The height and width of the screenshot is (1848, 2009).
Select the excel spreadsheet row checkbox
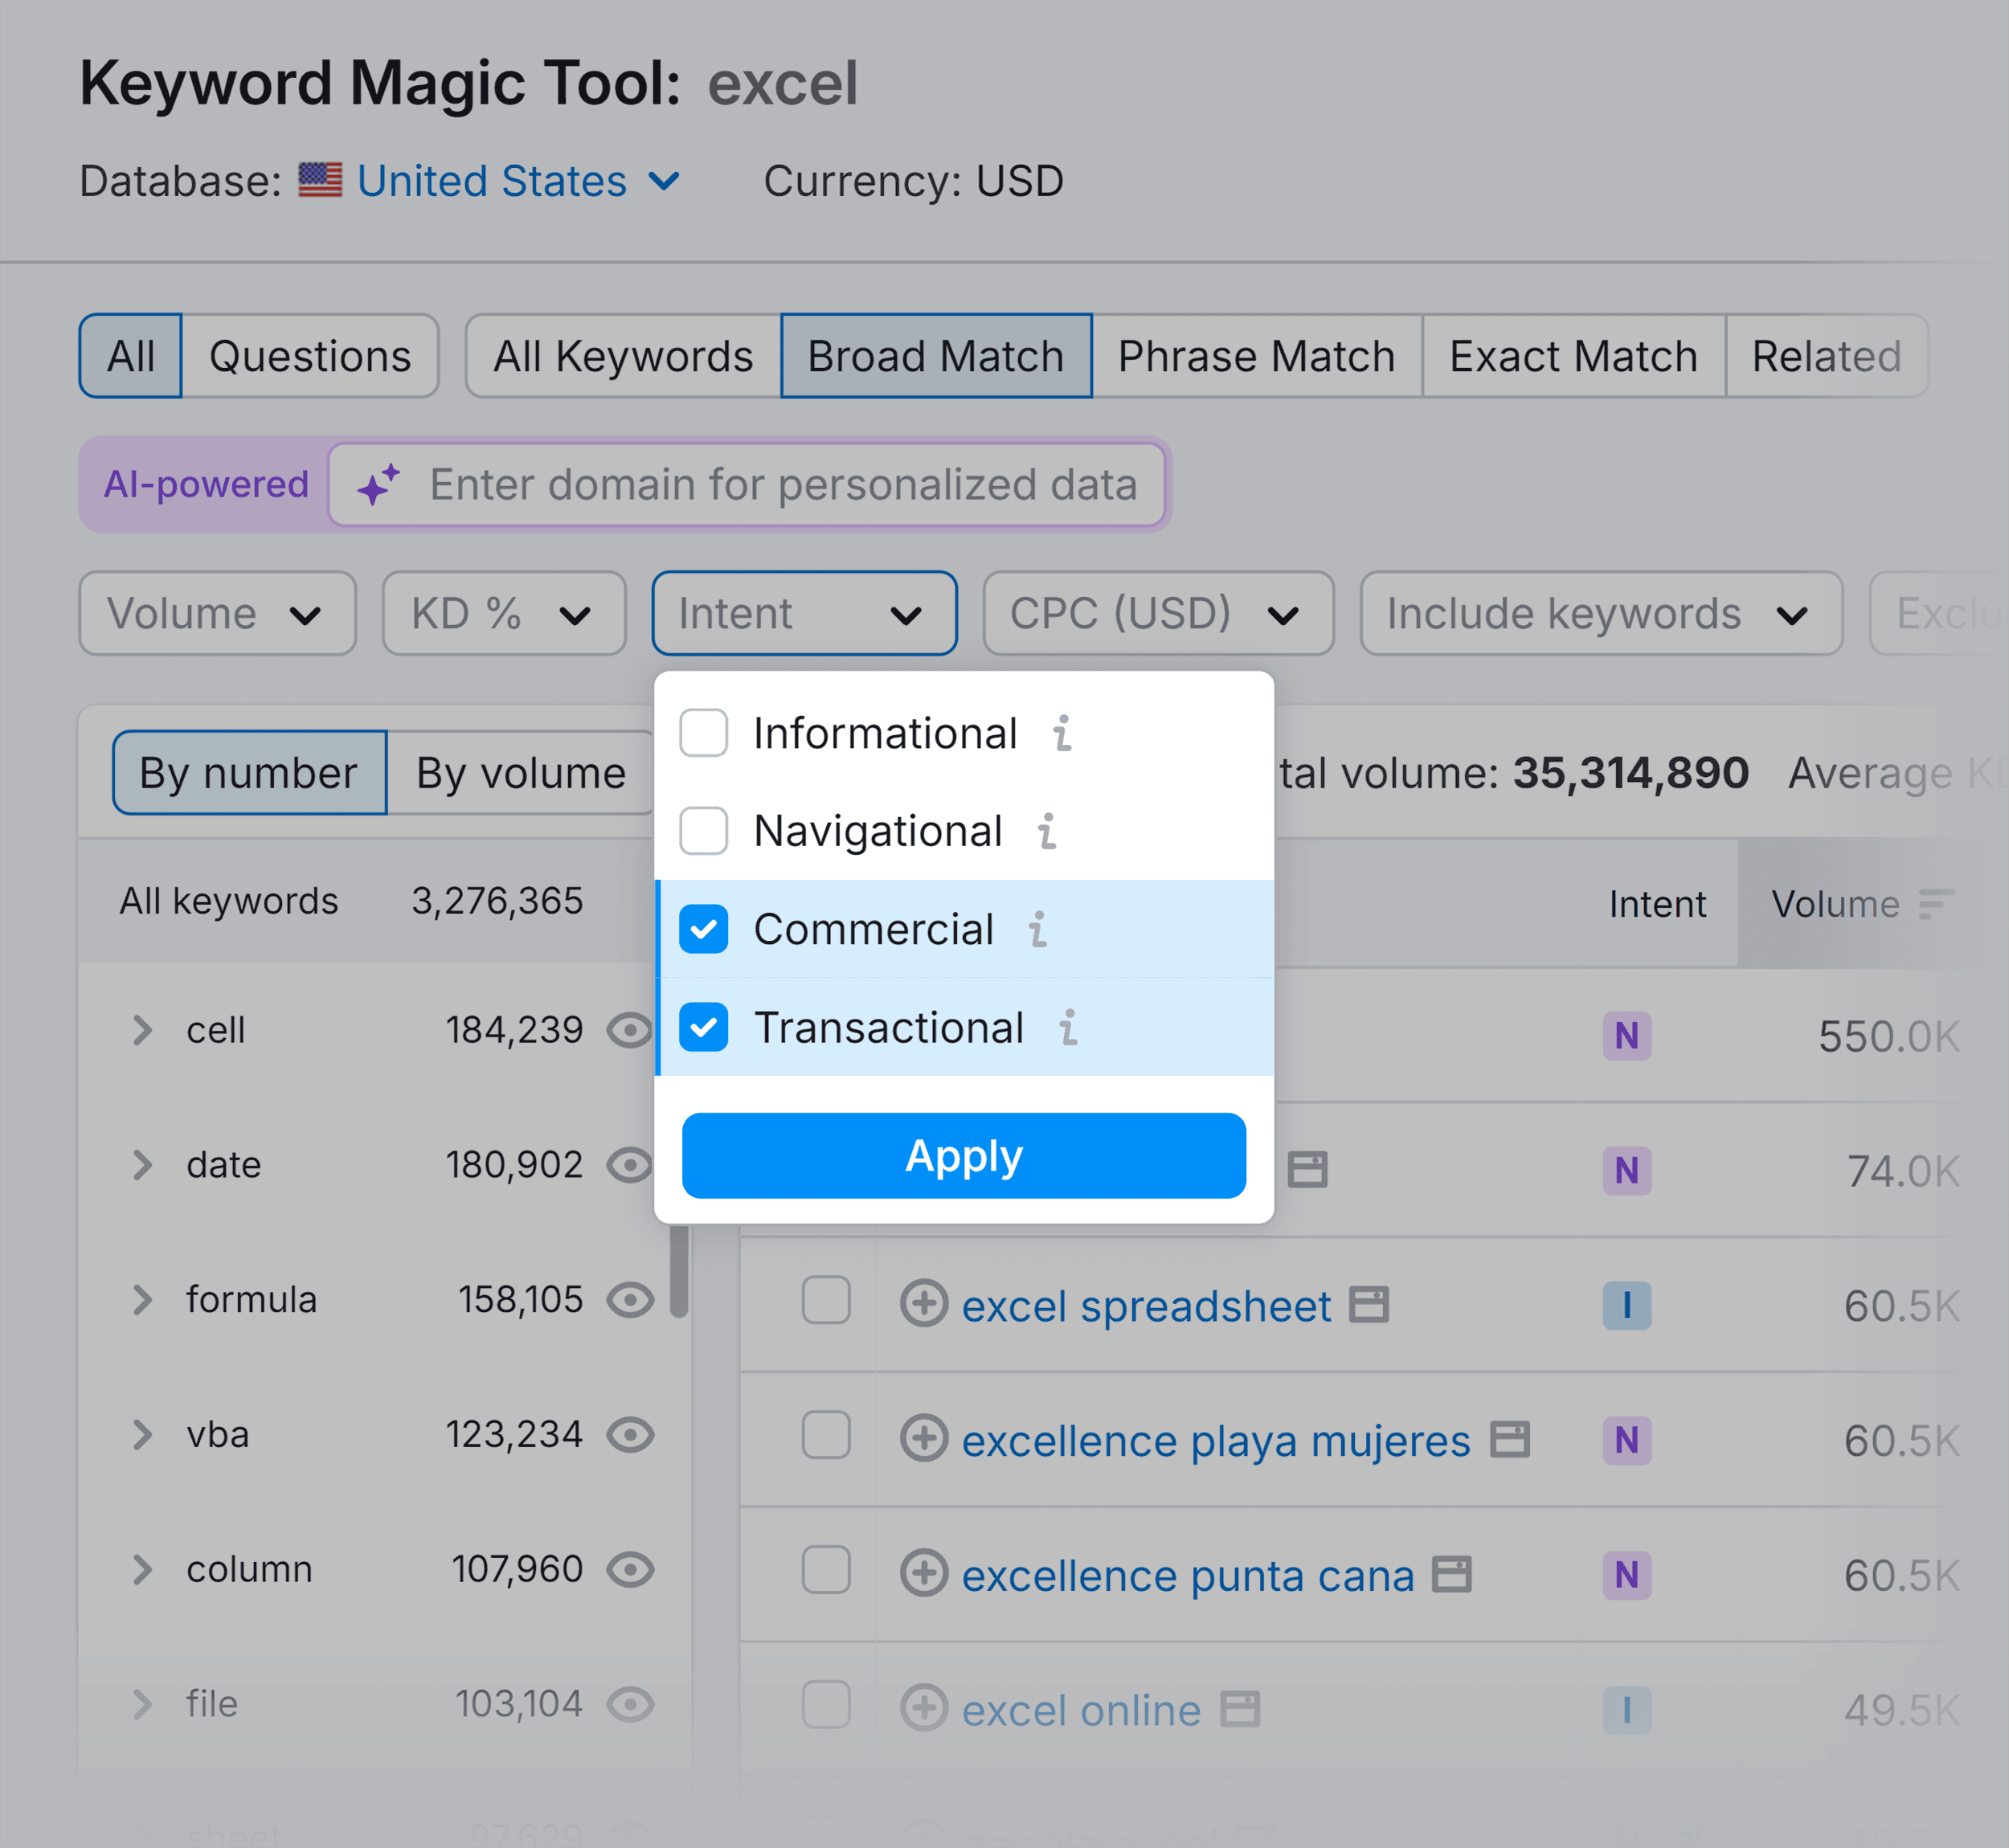tap(826, 1300)
